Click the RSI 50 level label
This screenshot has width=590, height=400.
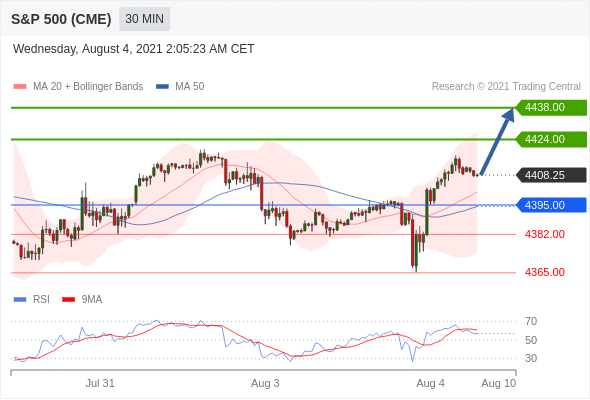531,340
